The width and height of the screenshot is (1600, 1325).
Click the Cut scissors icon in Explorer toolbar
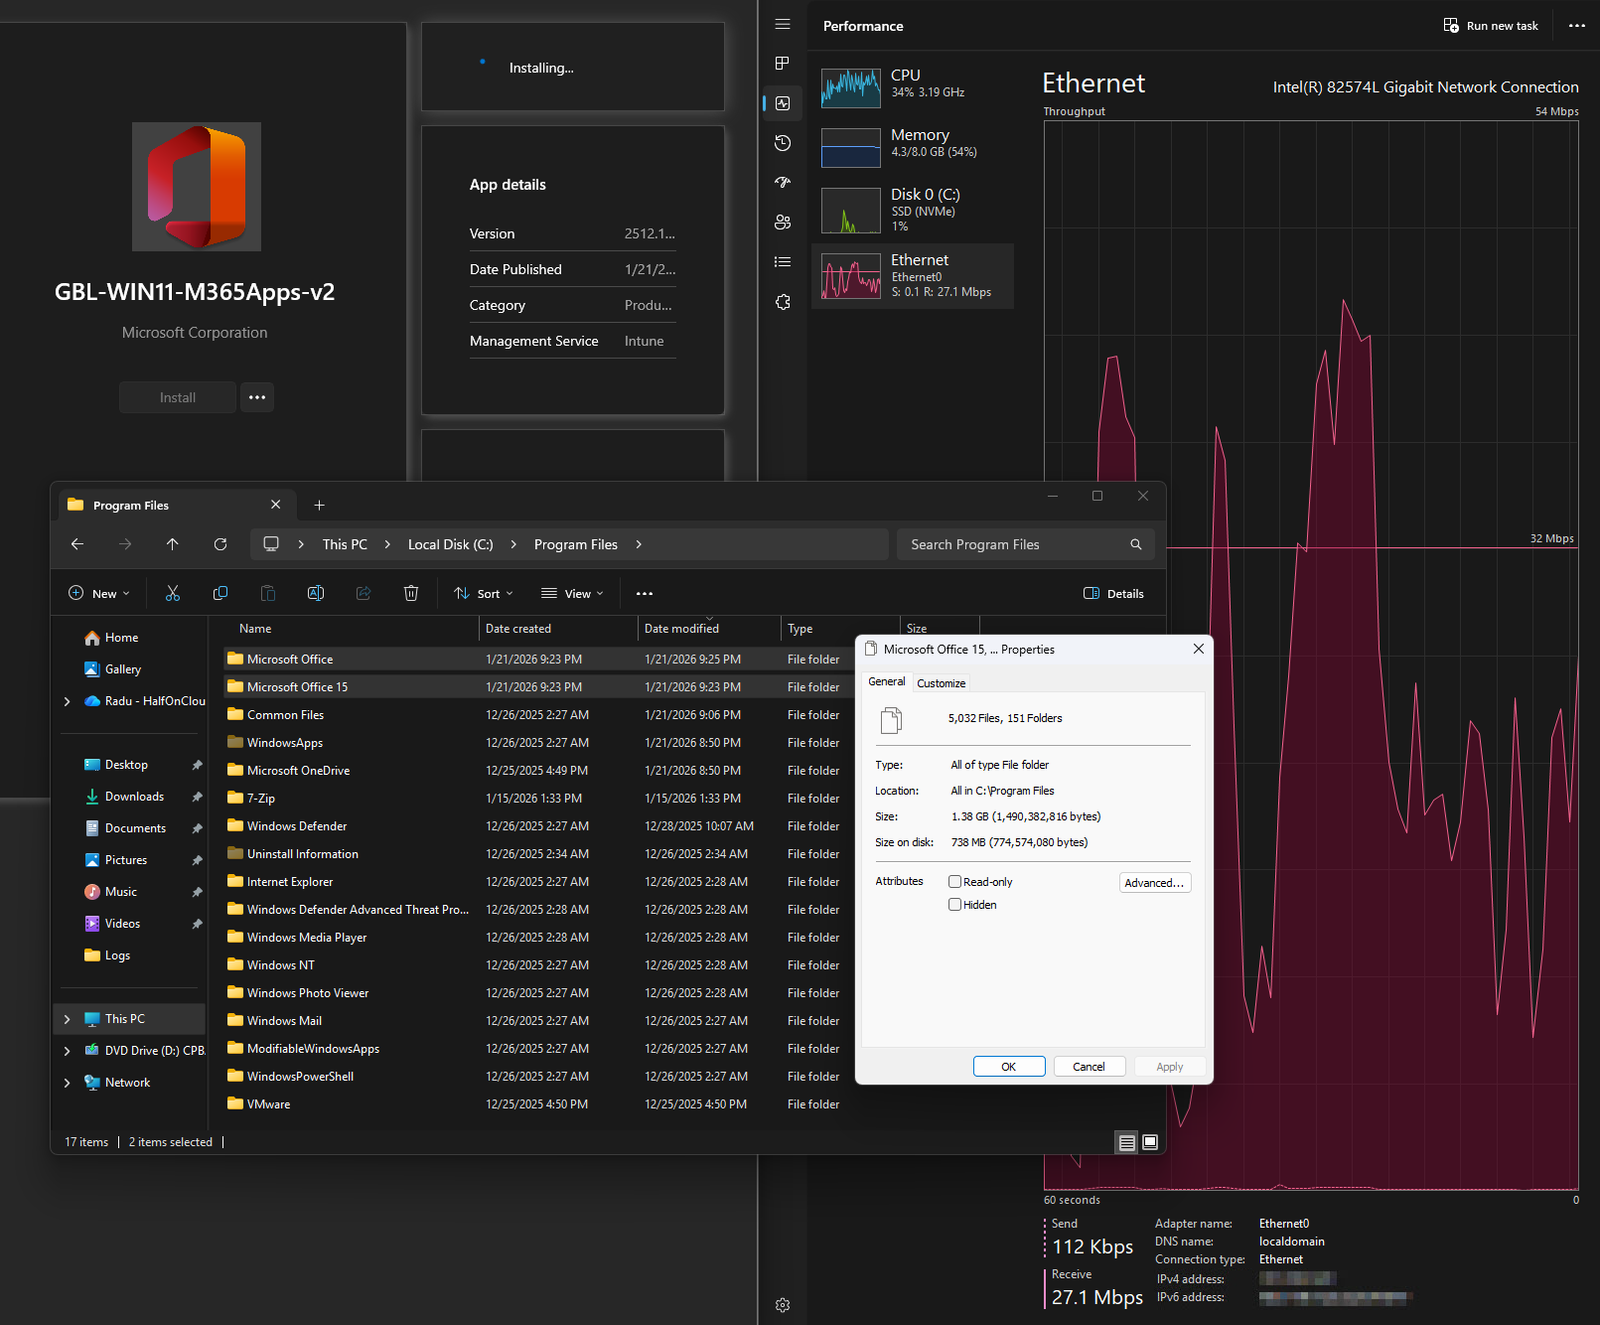point(173,593)
